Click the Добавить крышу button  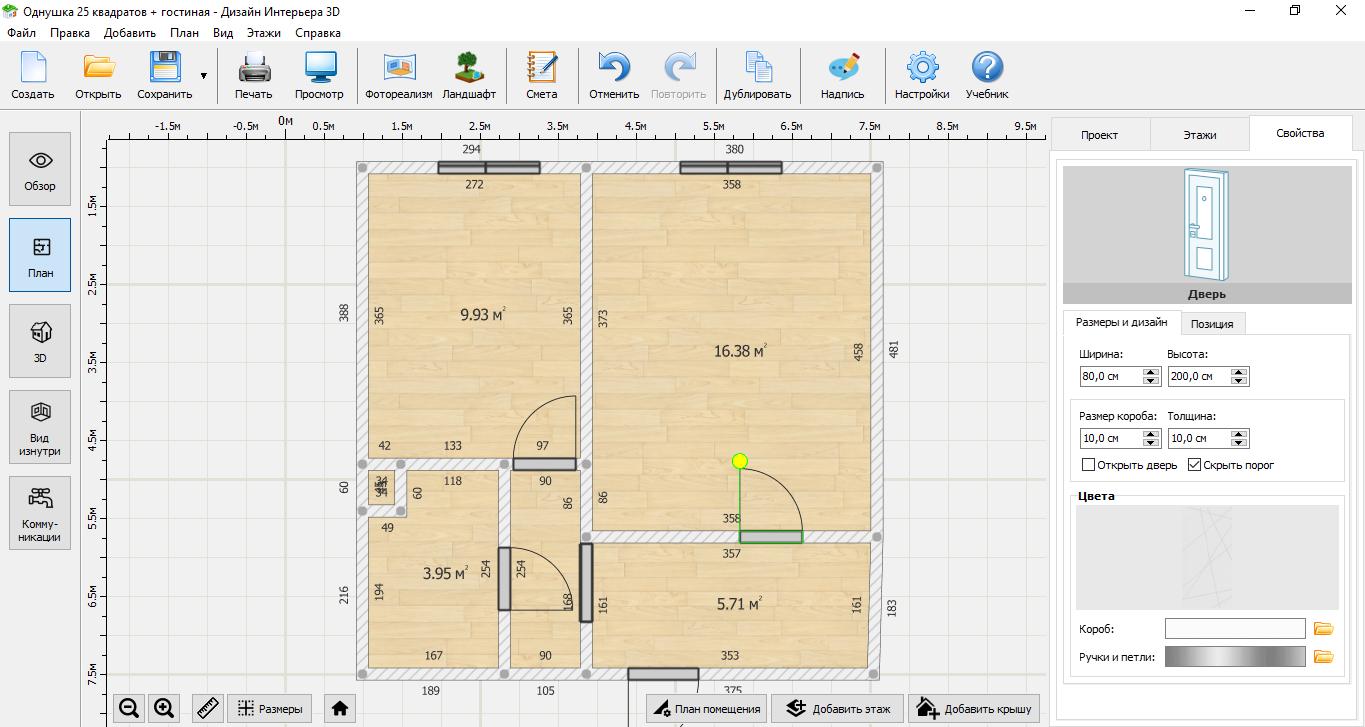974,709
